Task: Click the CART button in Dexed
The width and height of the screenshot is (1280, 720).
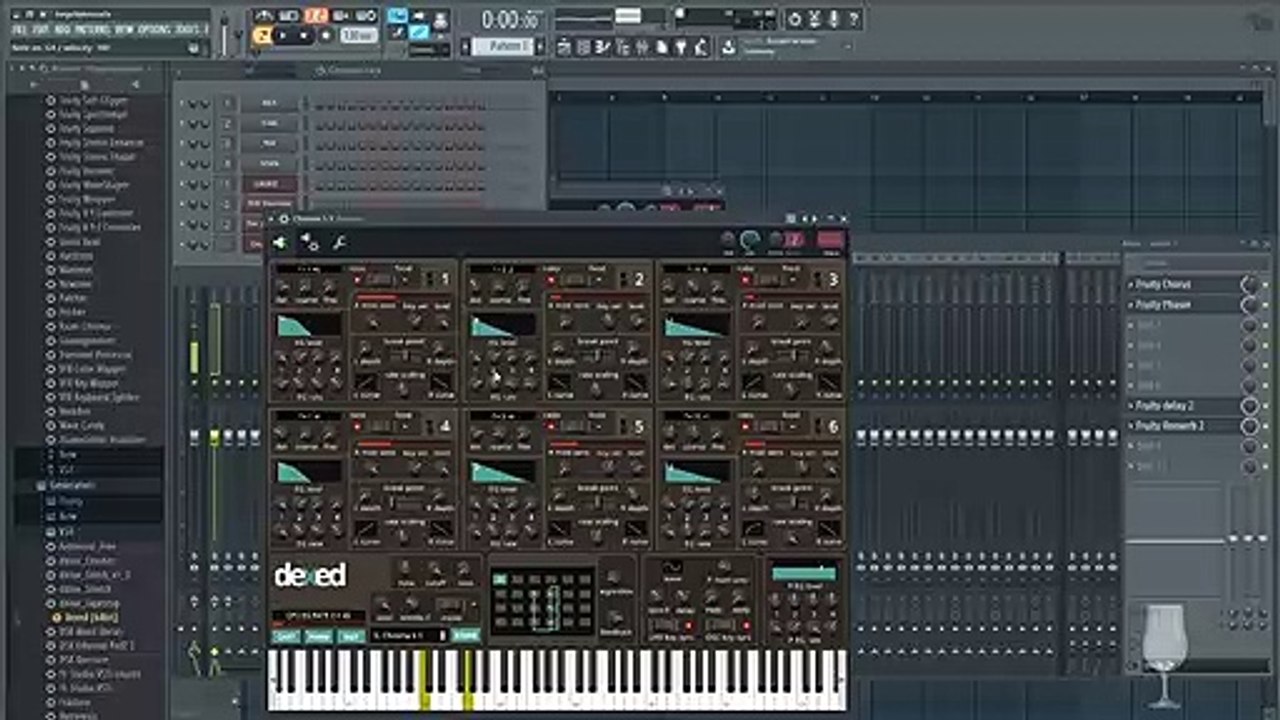Action: point(287,636)
